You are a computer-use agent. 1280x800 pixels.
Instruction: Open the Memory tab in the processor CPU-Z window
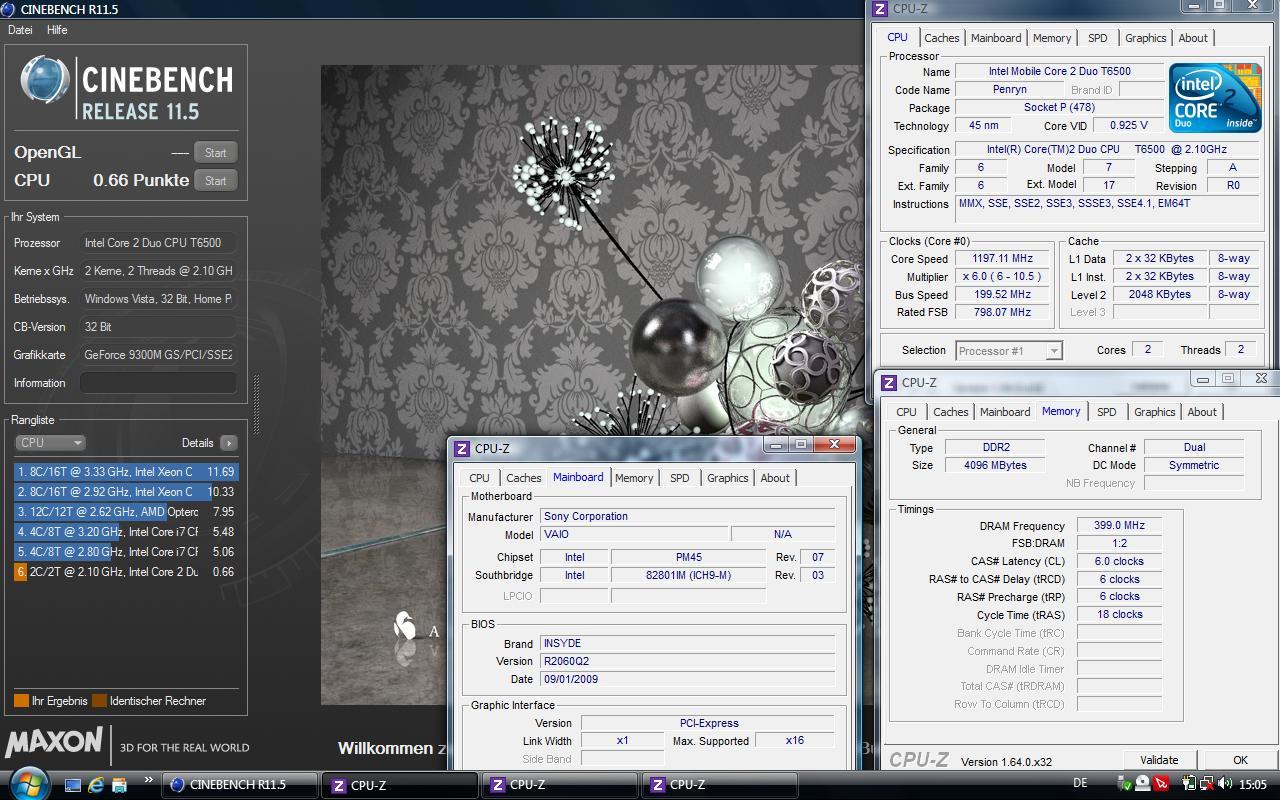point(1052,38)
